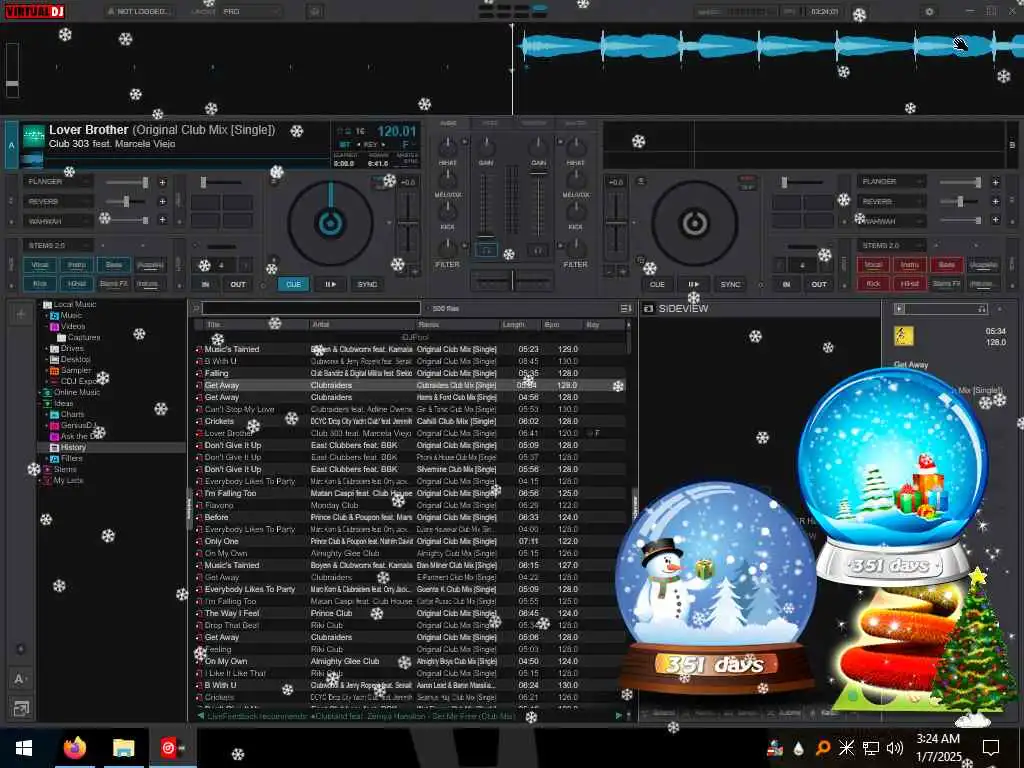
Task: Toggle the HiHat stem on left deck
Action: pyautogui.click(x=76, y=284)
